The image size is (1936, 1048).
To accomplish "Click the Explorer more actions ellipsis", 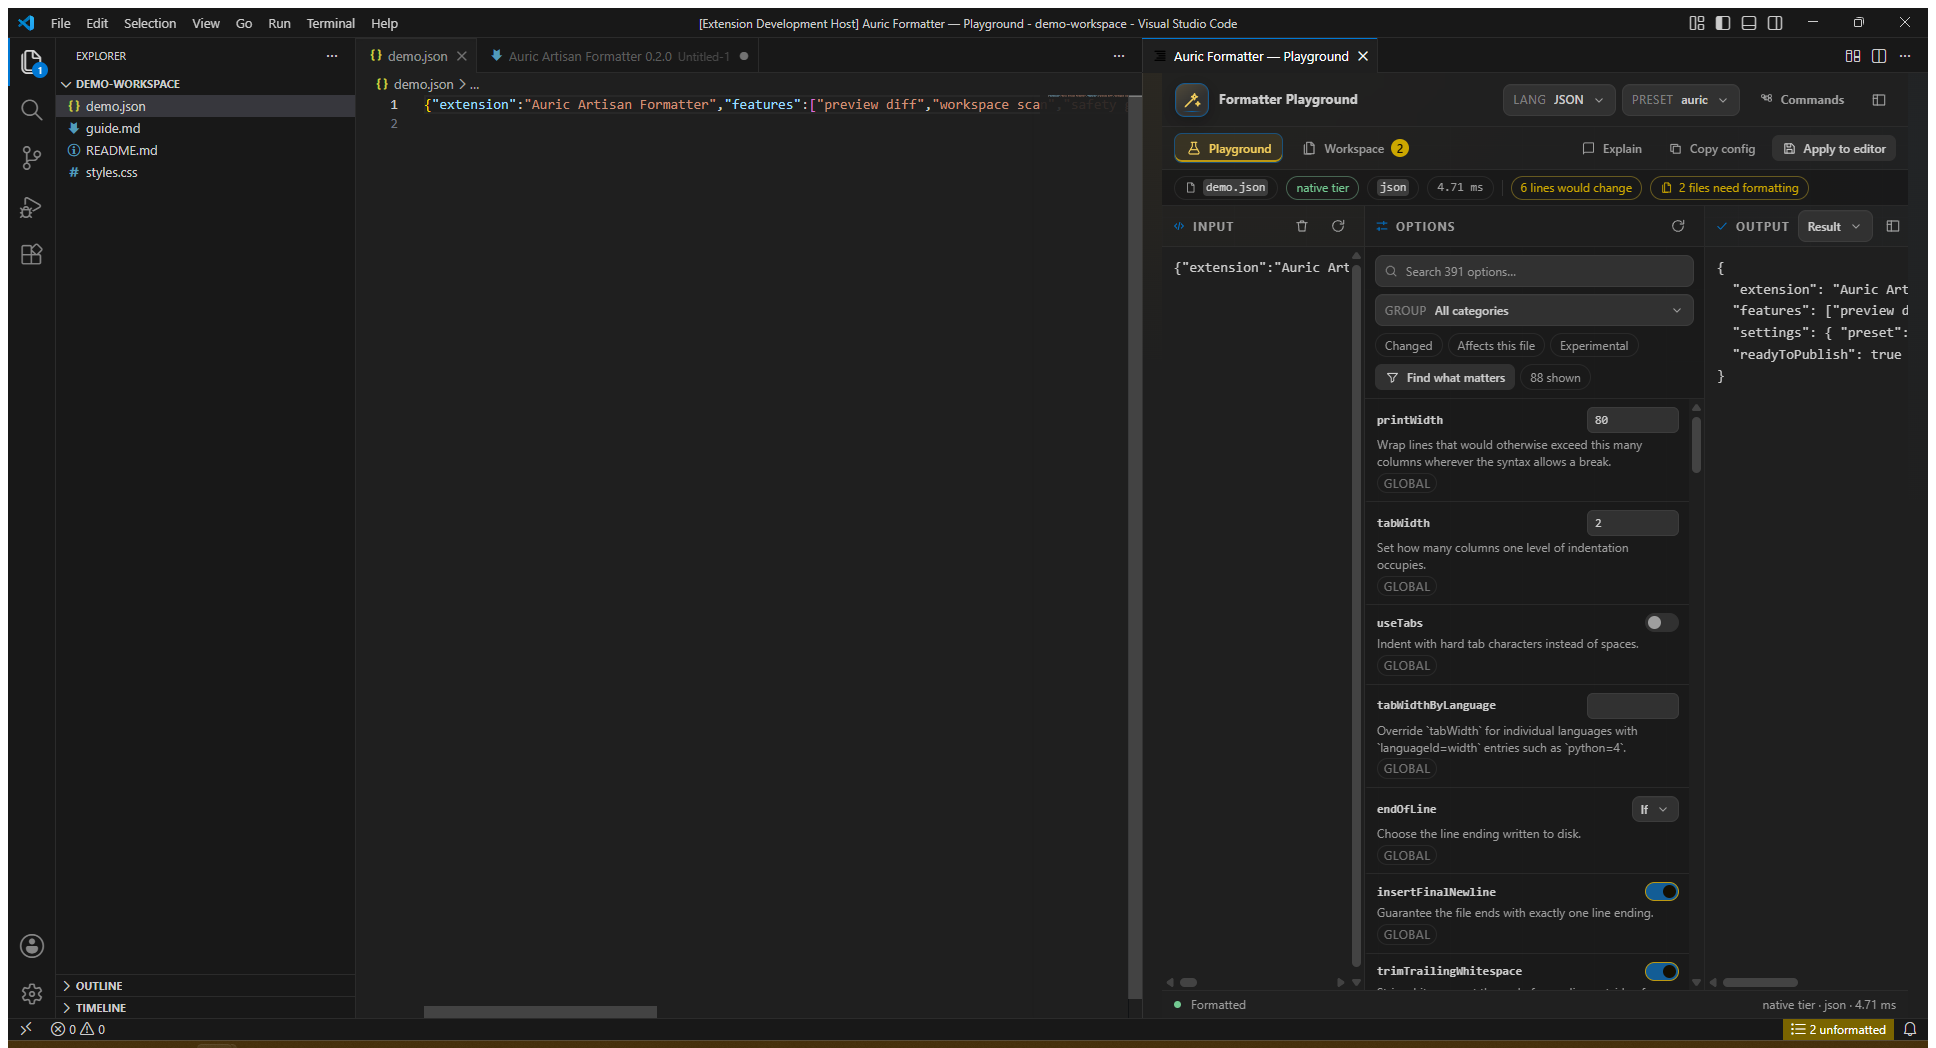I will coord(332,56).
